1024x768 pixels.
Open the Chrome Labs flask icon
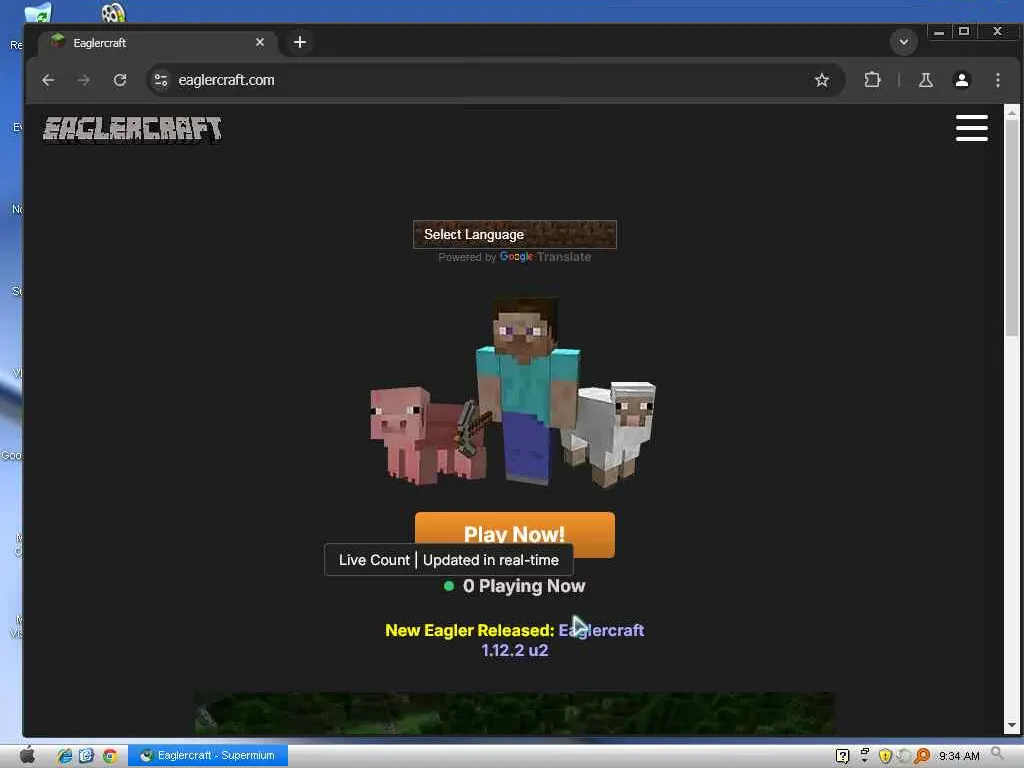(925, 80)
